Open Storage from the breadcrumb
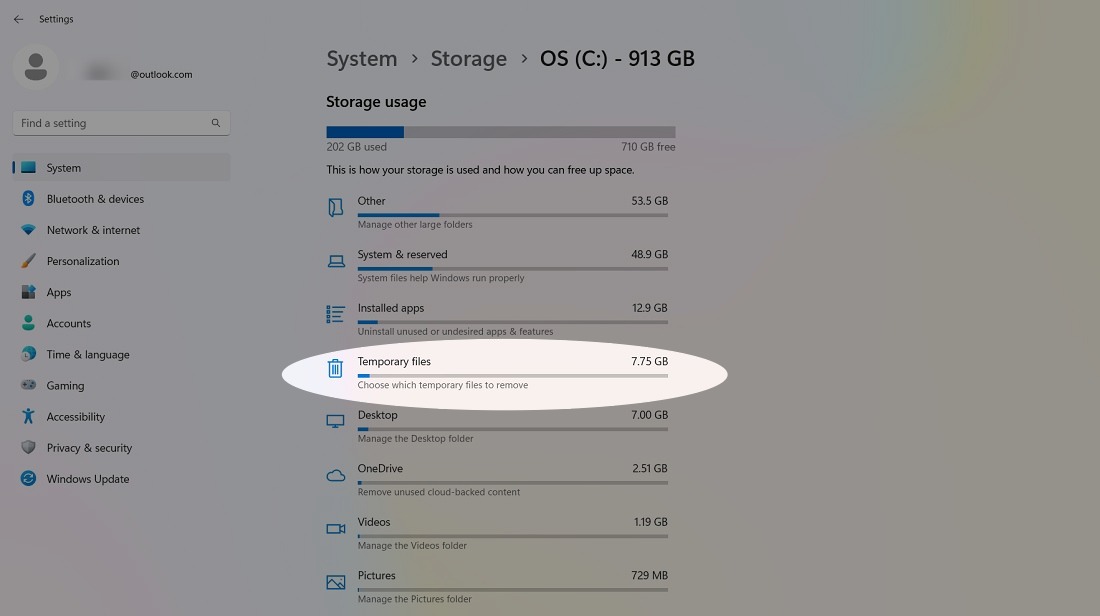 [469, 58]
